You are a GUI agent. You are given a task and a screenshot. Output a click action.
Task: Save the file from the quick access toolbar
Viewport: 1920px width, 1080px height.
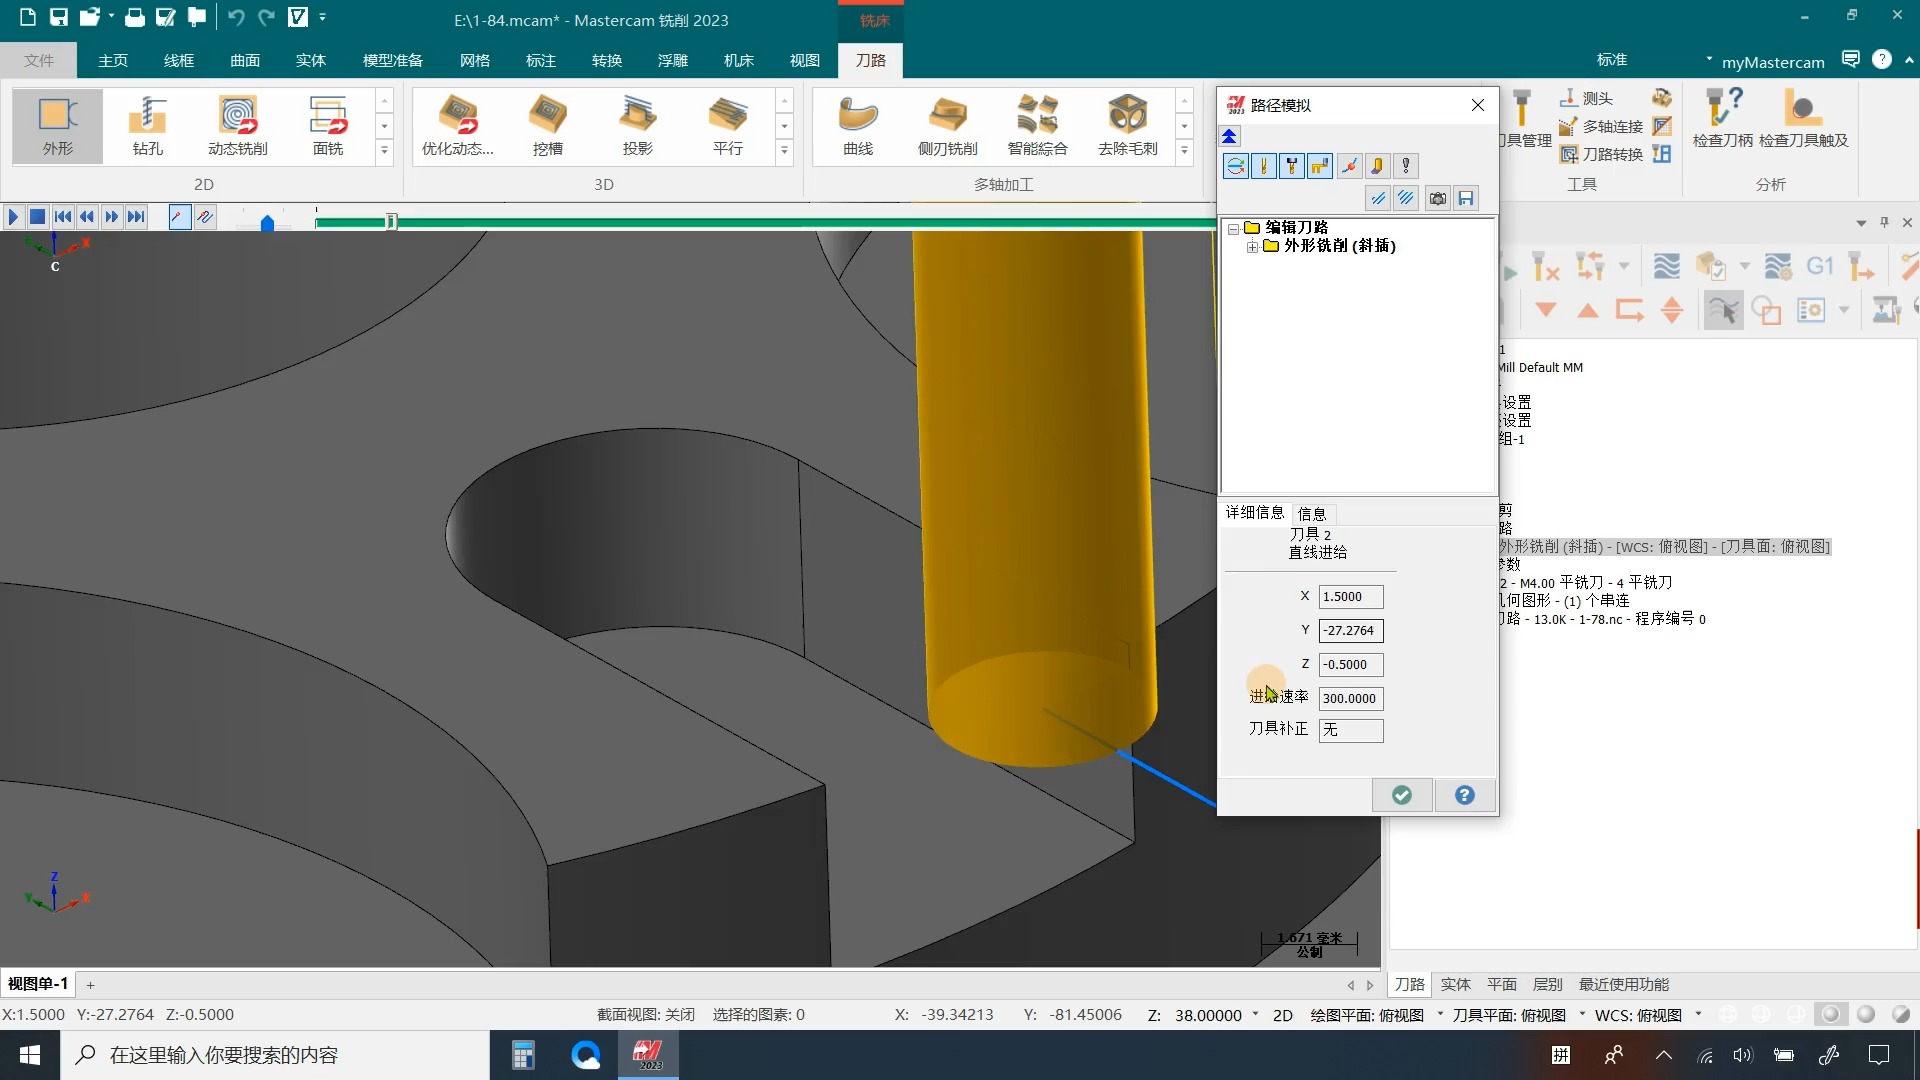[x=59, y=17]
